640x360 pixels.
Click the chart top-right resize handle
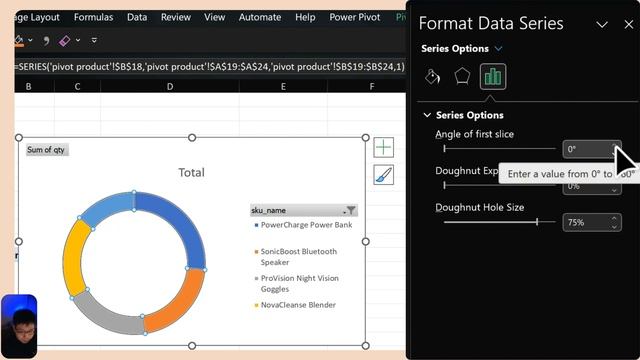tap(365, 138)
